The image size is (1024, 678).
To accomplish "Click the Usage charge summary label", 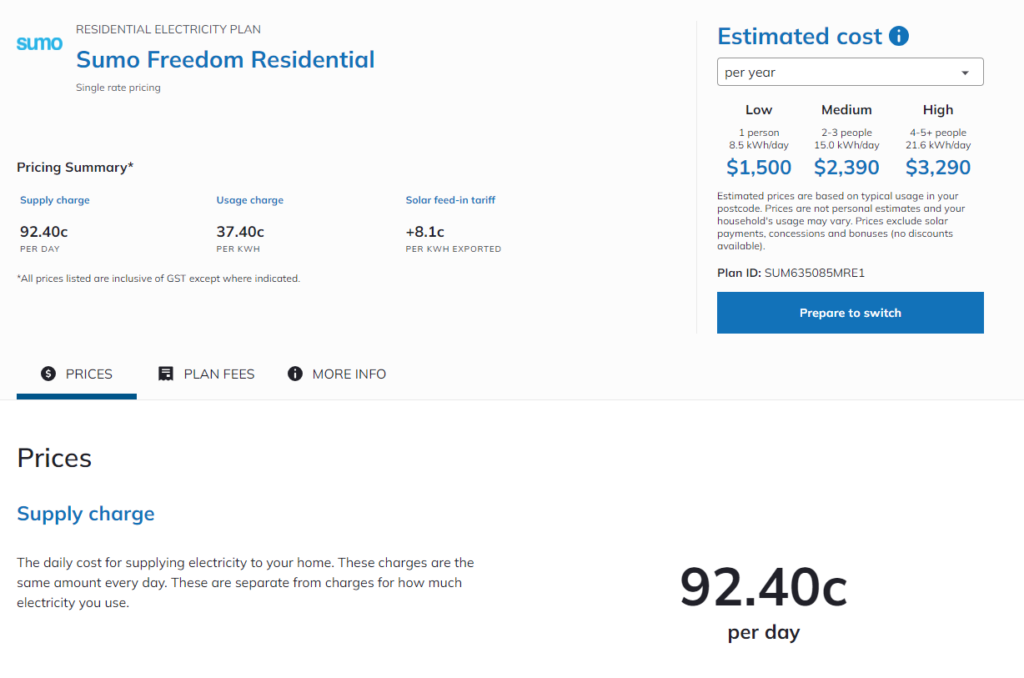I will tap(249, 200).
